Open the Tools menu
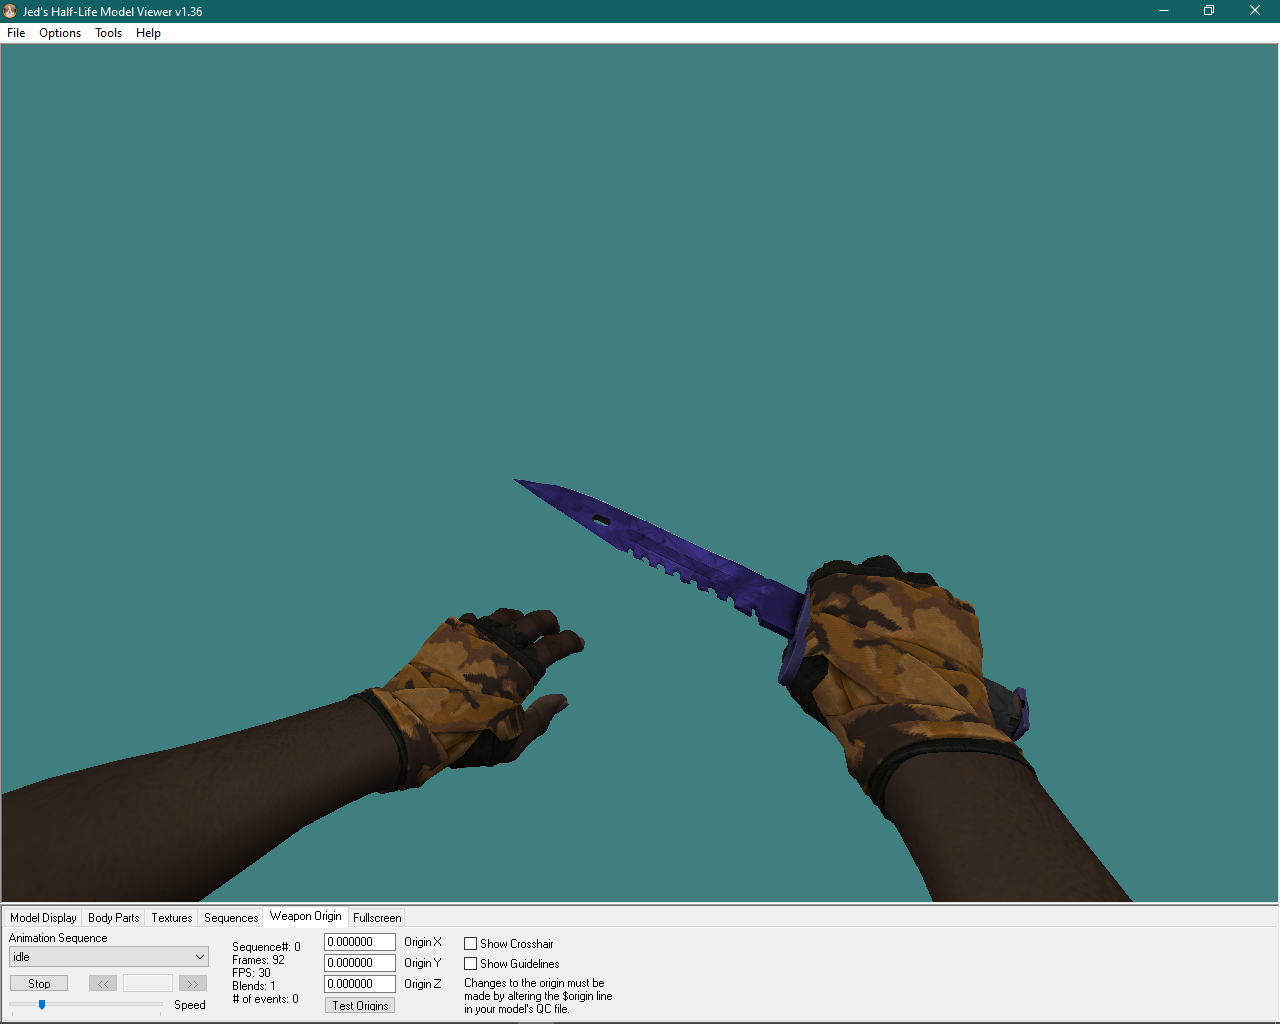The height and width of the screenshot is (1024, 1280). [x=108, y=33]
